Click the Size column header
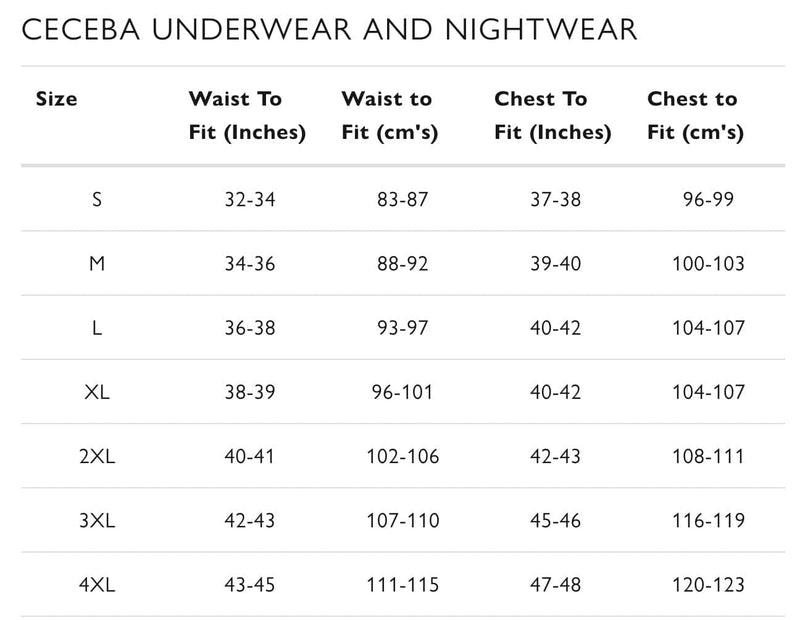 [x=57, y=99]
